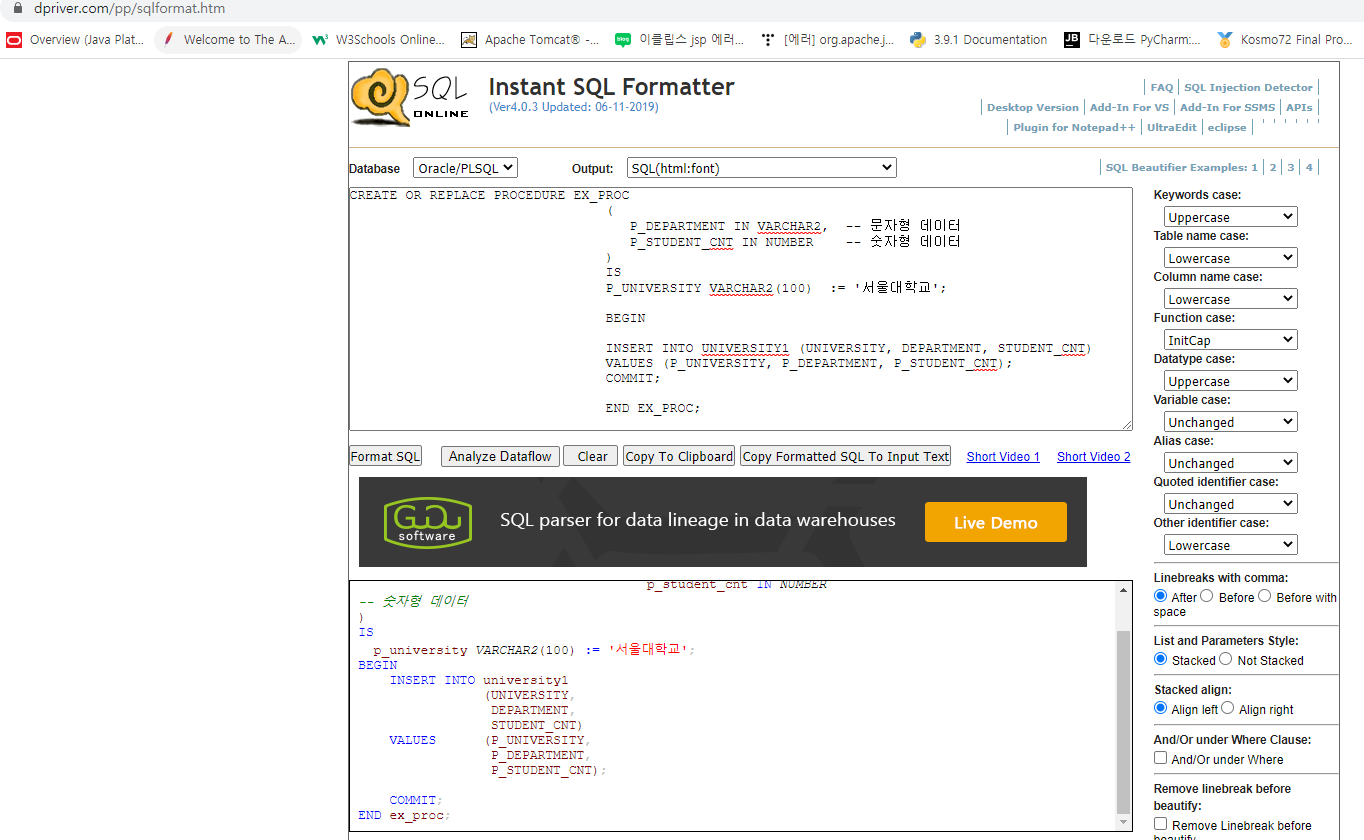This screenshot has height=840, width=1364.
Task: Open the 이클립스 jsp 에러 bookmark
Action: (x=680, y=40)
